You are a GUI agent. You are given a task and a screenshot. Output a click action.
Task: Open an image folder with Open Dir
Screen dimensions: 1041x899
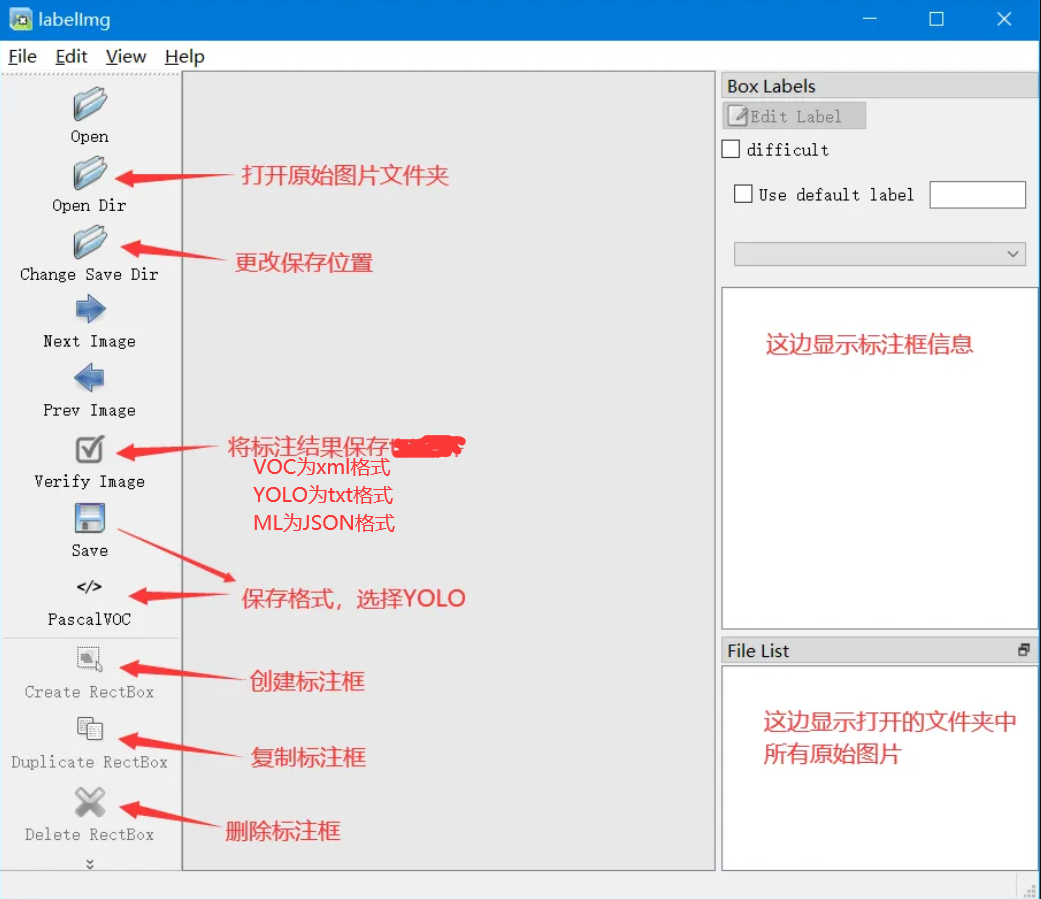point(90,173)
